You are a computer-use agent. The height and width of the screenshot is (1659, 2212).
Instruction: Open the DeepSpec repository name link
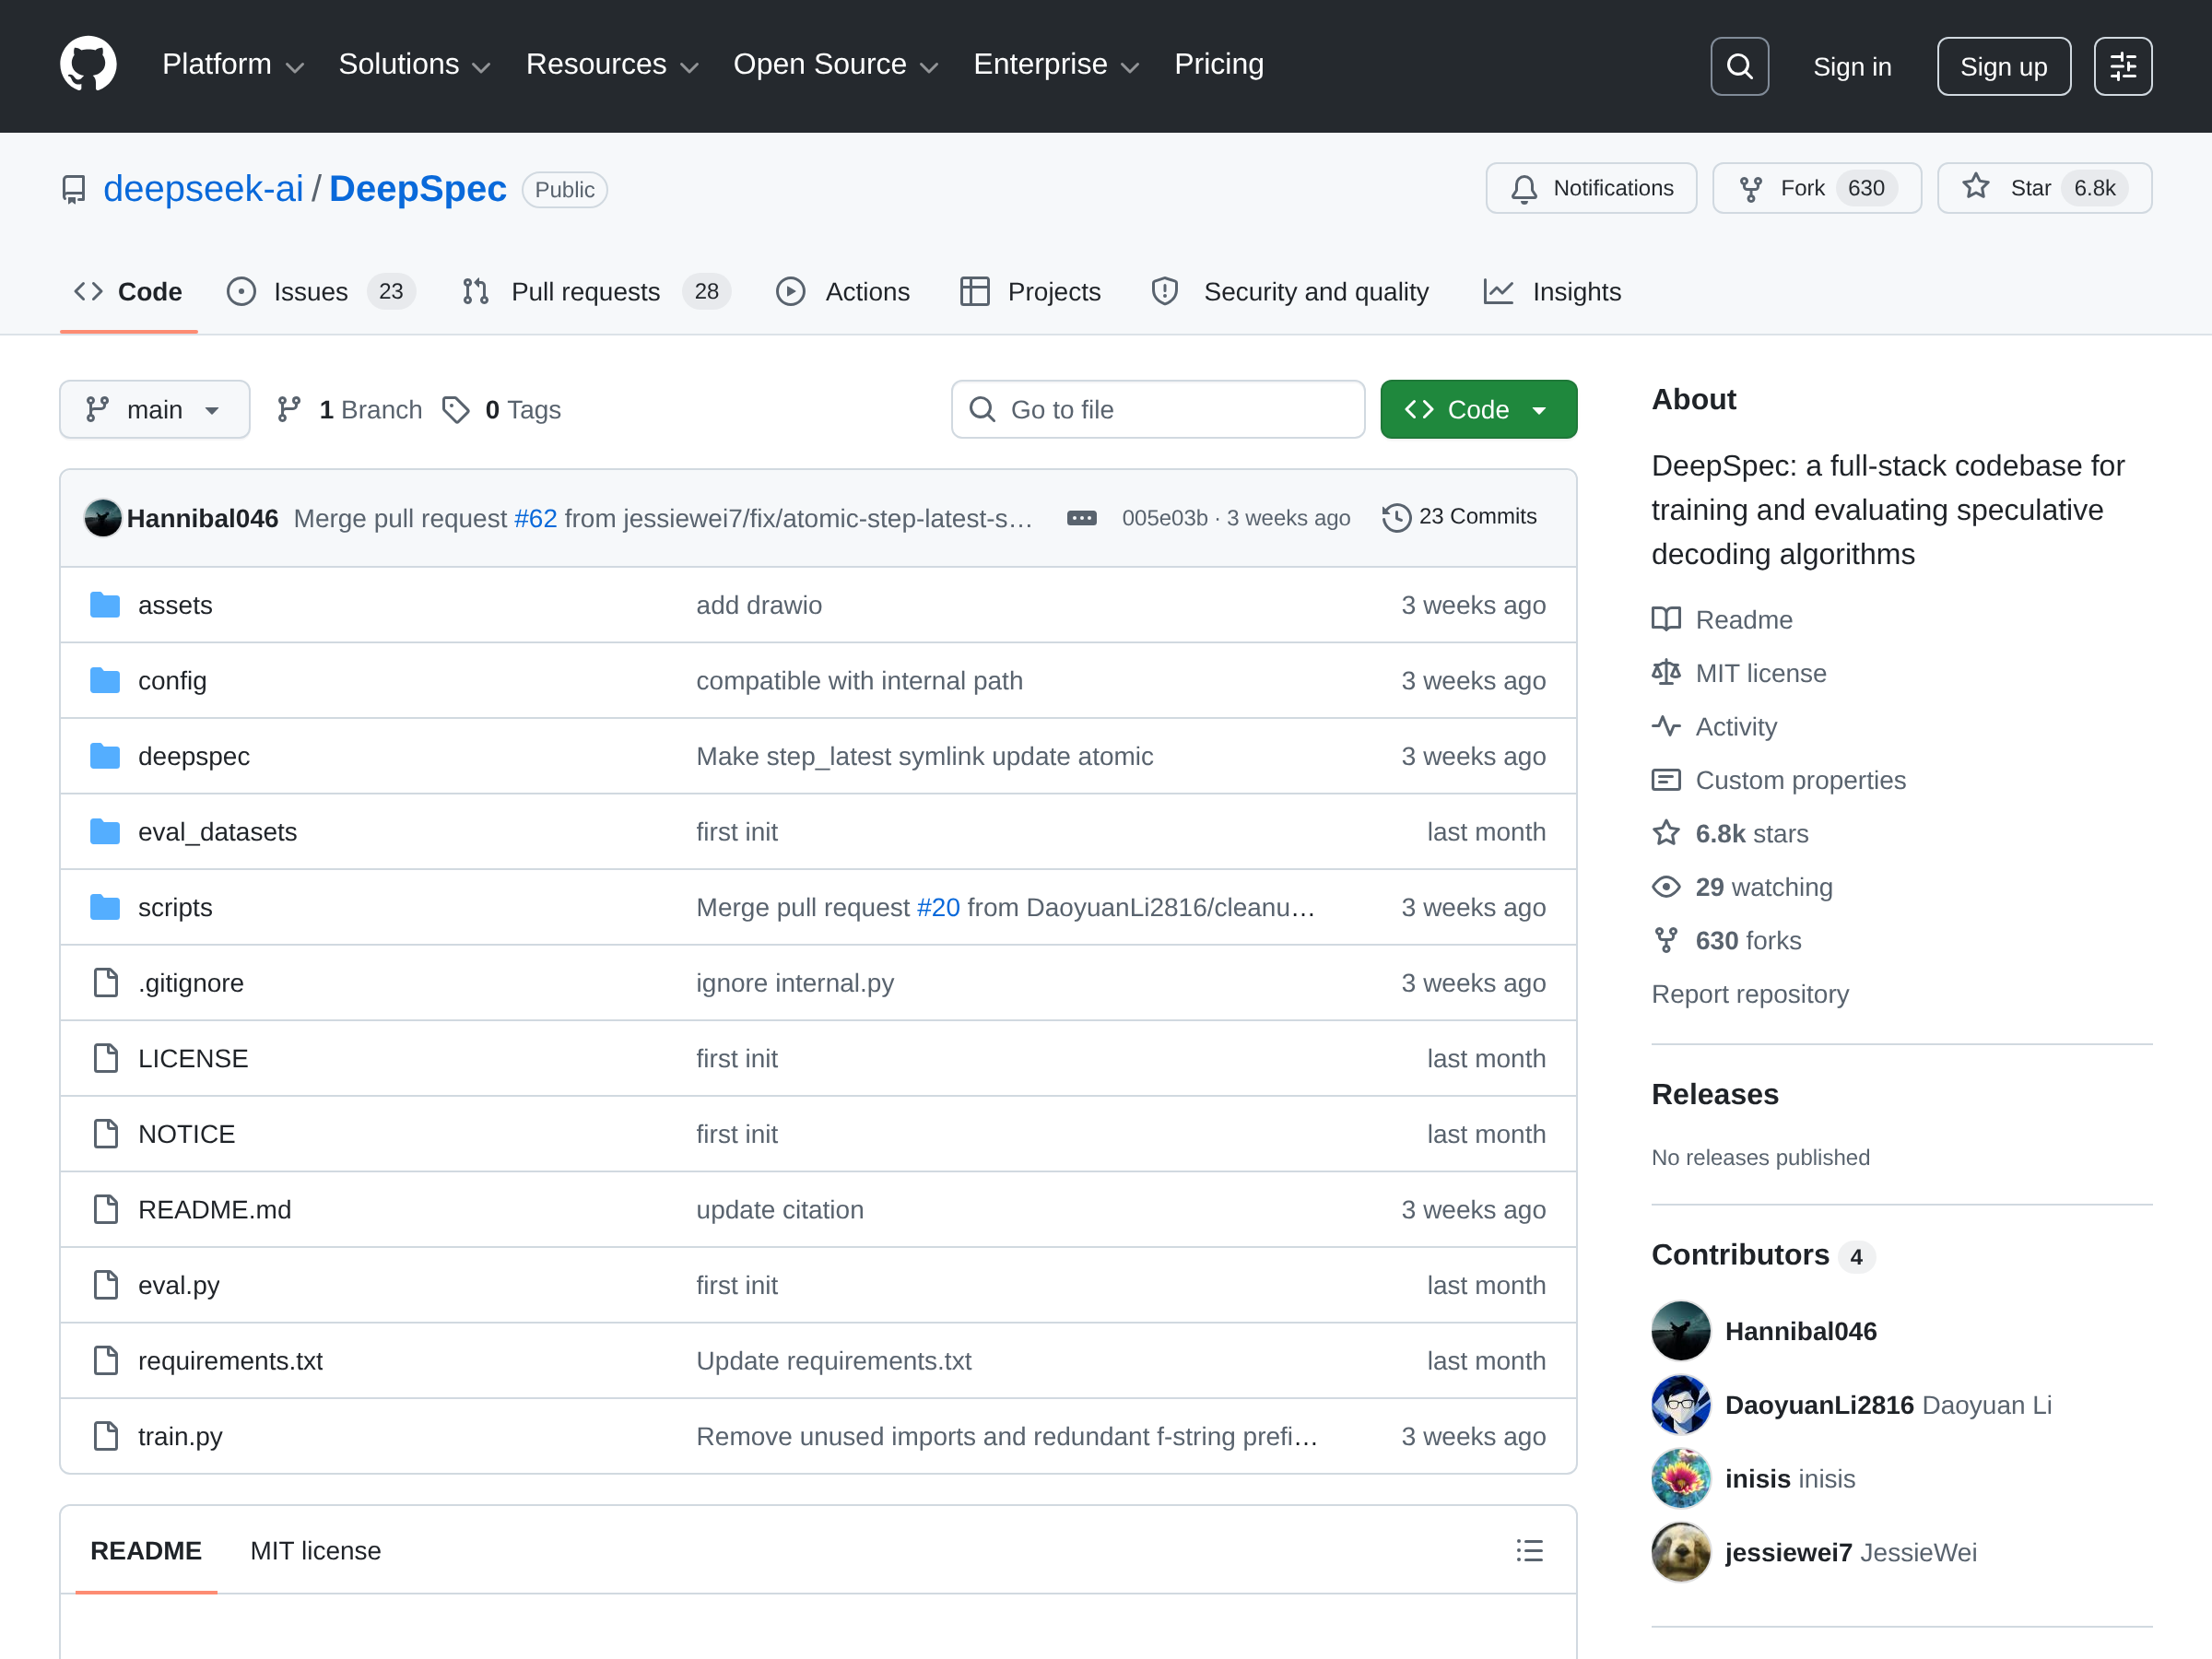point(418,189)
